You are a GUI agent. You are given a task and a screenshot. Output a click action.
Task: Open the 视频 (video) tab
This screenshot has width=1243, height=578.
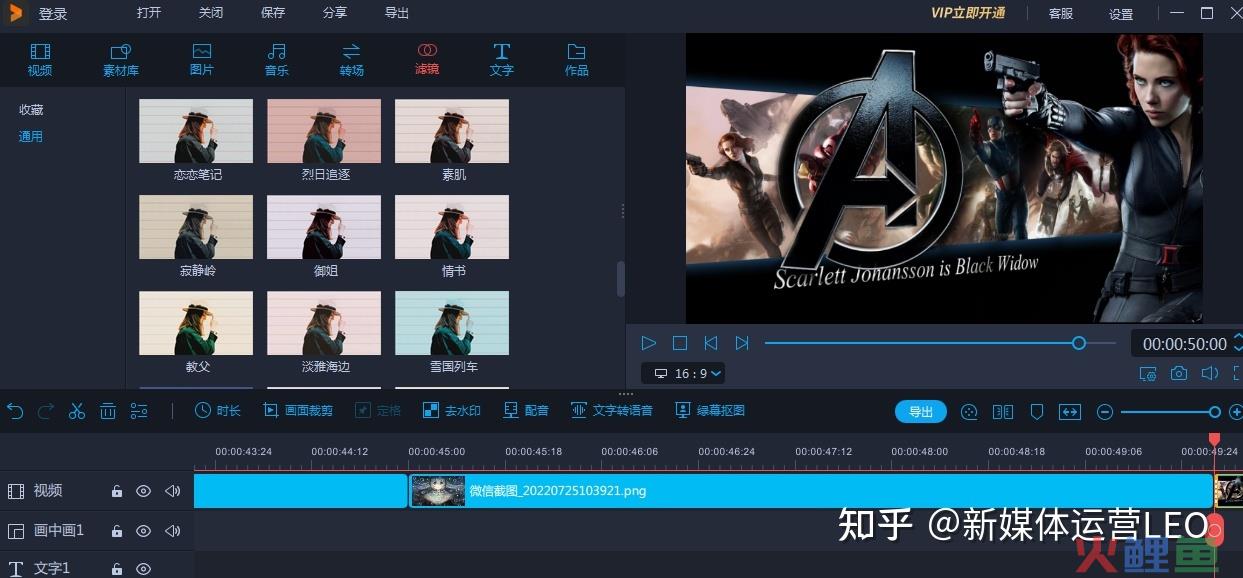pos(40,60)
